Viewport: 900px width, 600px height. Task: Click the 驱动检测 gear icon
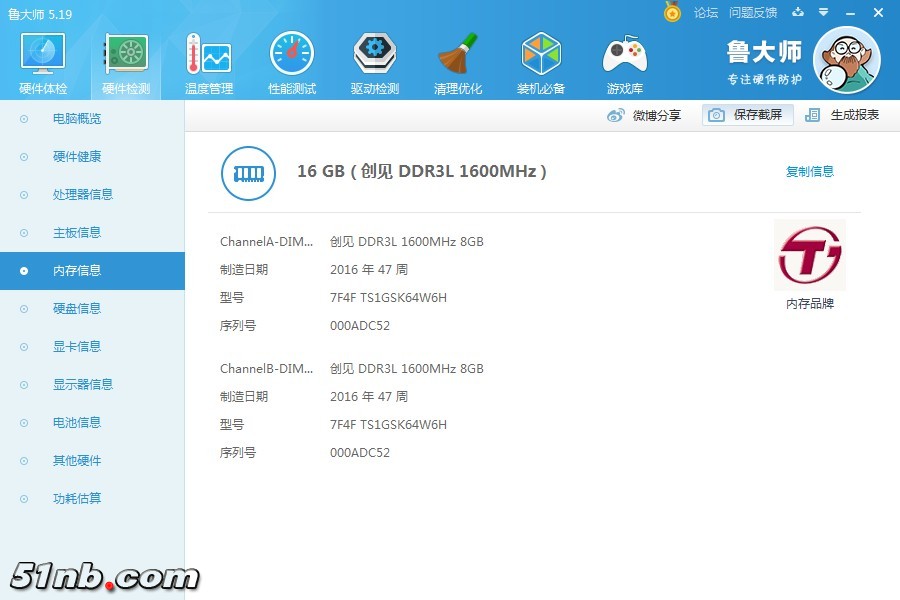pyautogui.click(x=375, y=54)
